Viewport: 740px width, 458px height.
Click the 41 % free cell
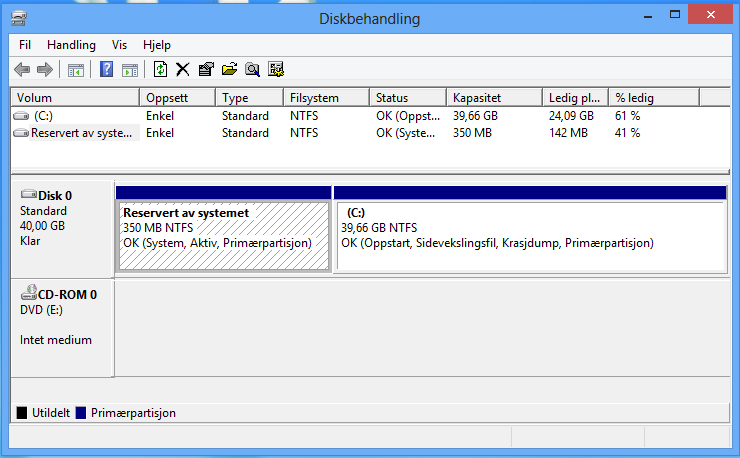(627, 133)
